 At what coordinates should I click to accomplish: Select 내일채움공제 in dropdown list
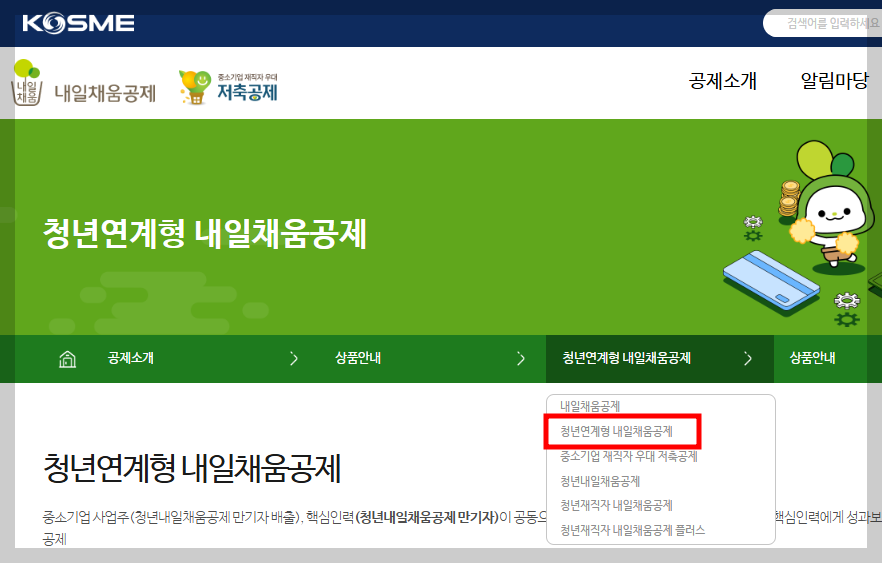click(590, 406)
